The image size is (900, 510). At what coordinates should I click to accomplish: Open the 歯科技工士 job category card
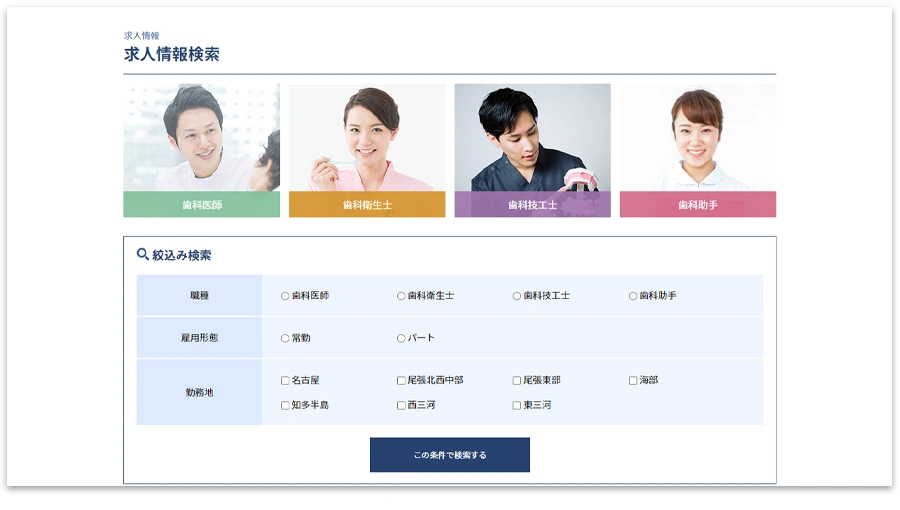533,150
